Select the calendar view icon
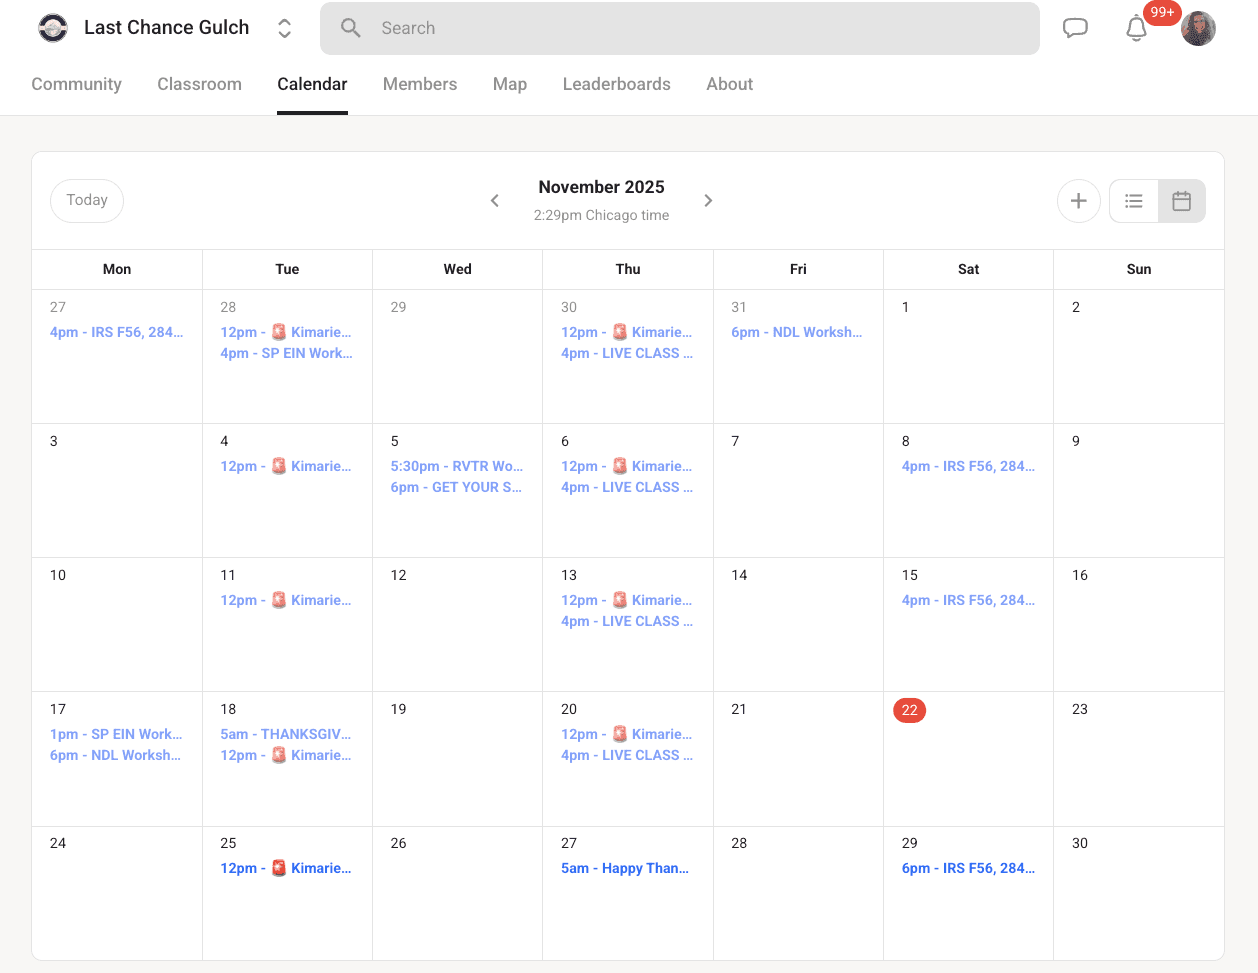The image size is (1258, 973). [x=1181, y=200]
